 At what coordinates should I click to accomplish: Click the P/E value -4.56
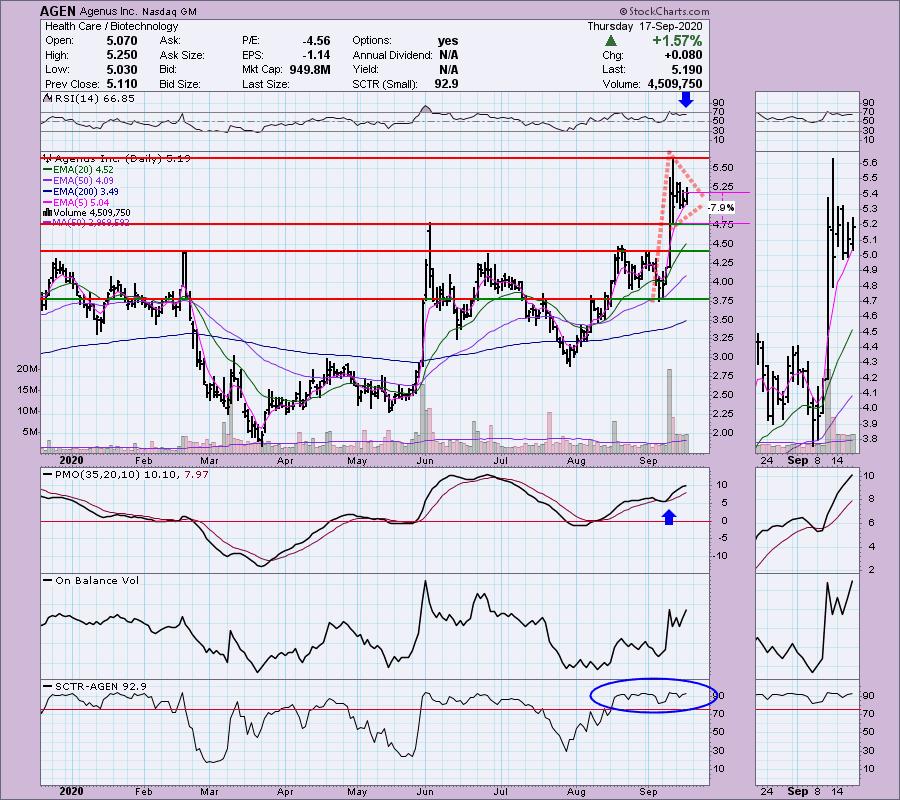[316, 41]
